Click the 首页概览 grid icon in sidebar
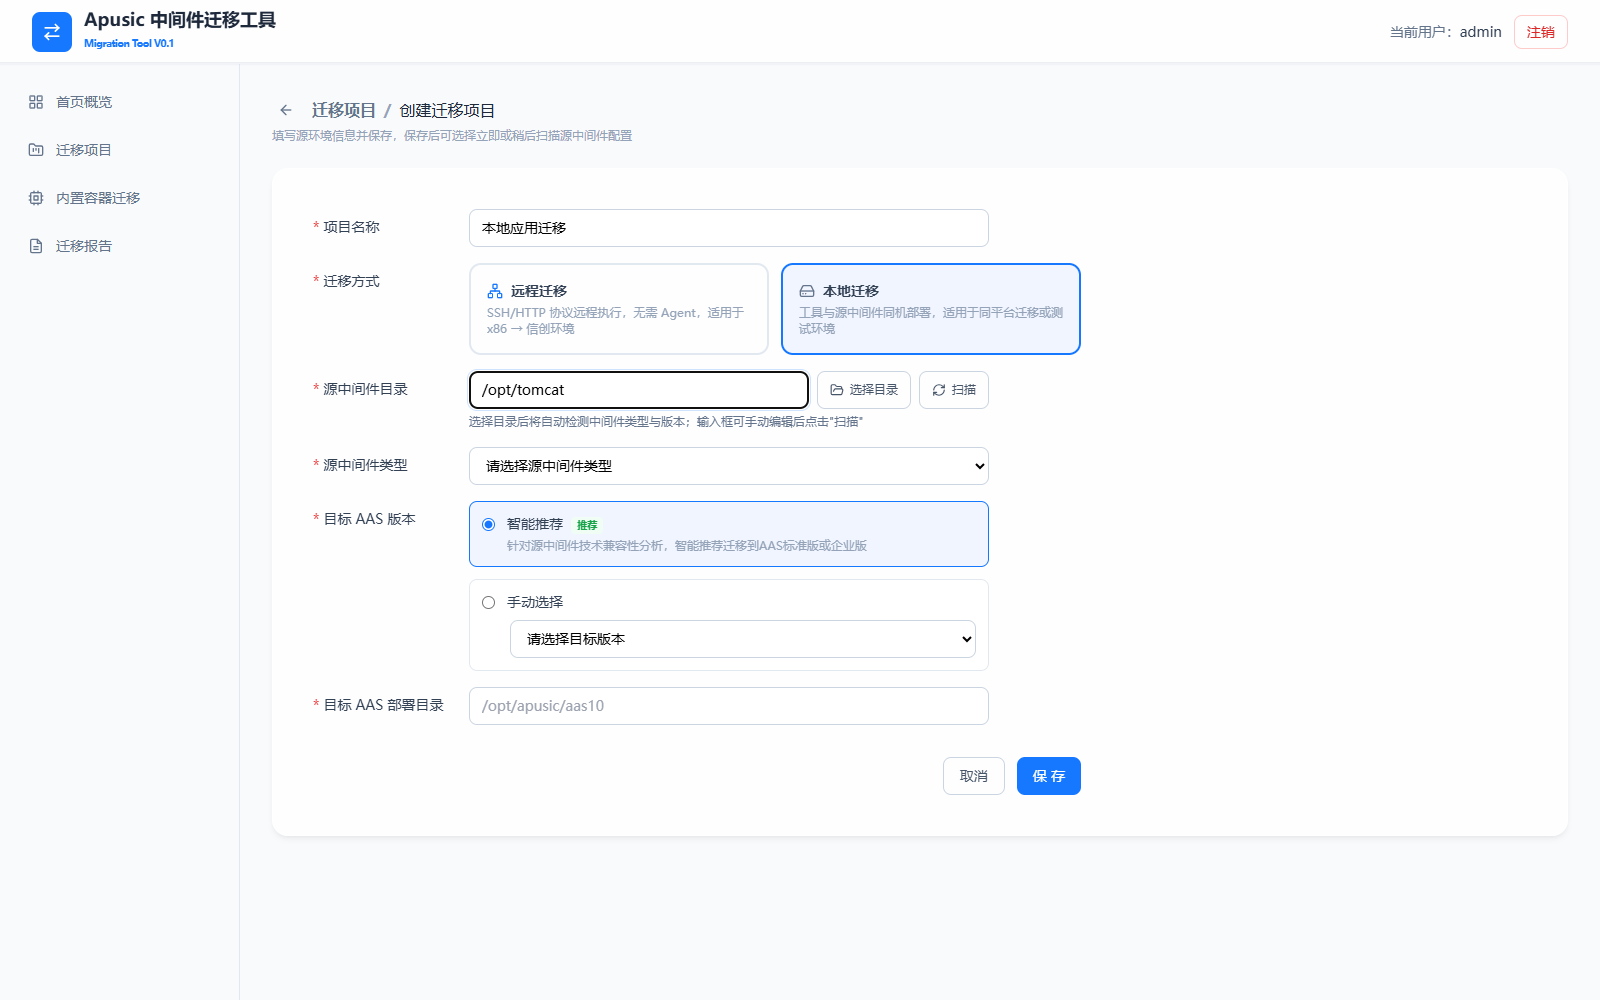The image size is (1600, 1000). coord(36,102)
